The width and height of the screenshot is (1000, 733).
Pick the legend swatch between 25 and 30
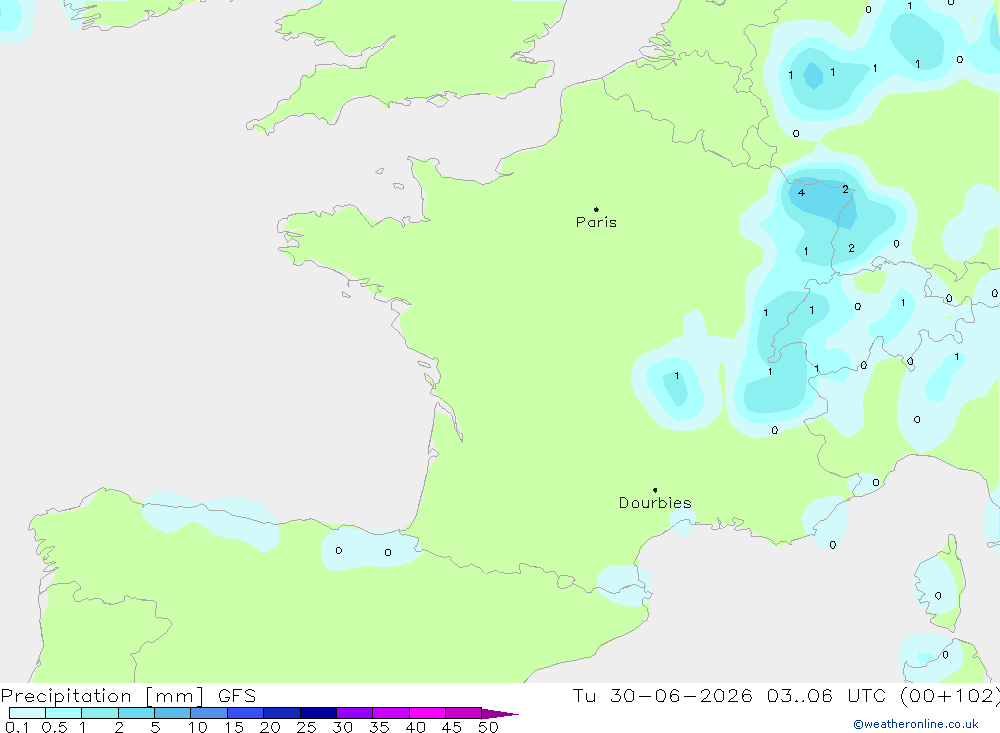point(318,713)
